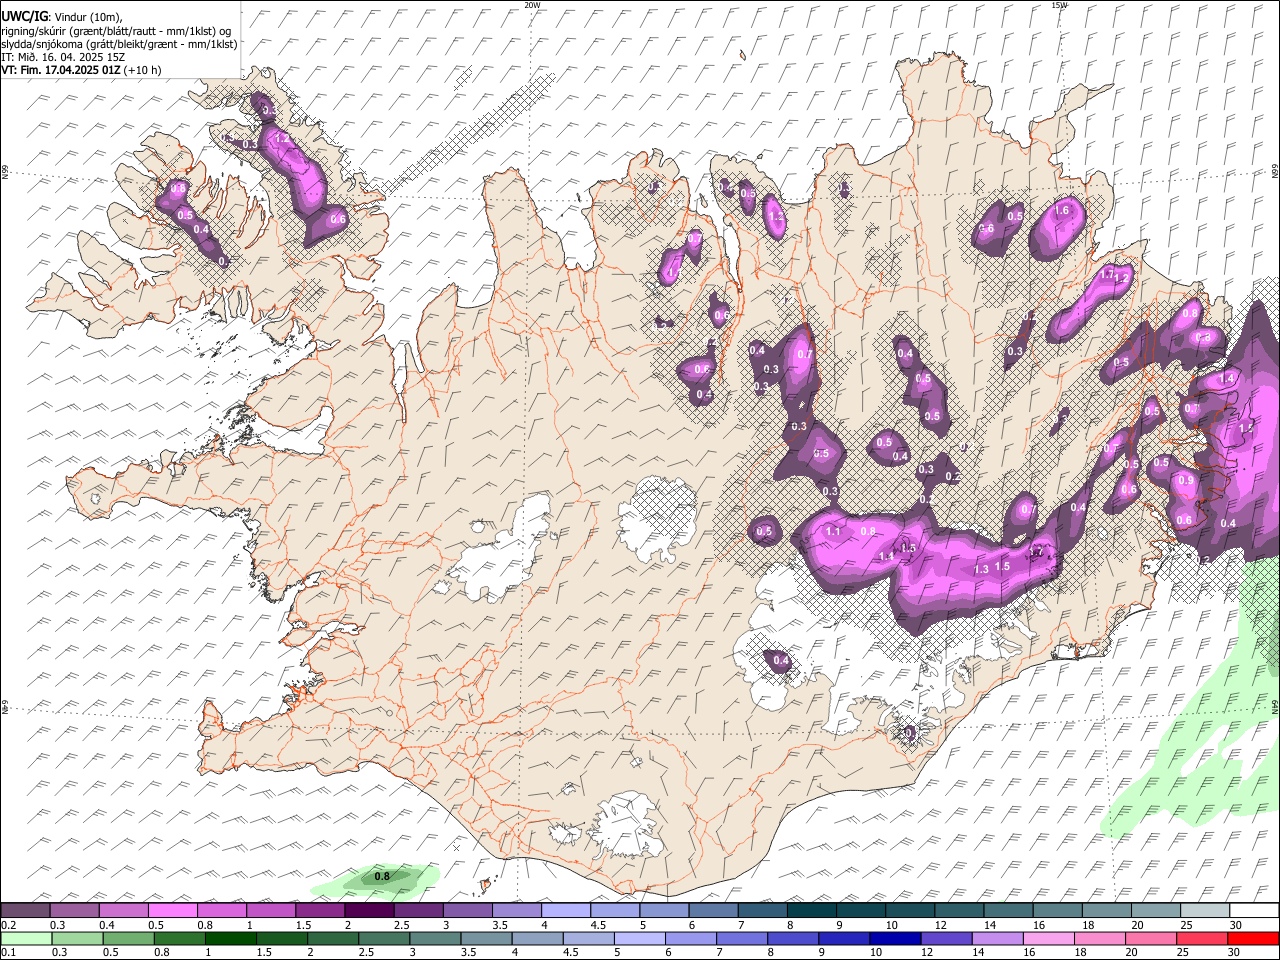
Task: Click the 'slydda/snjókoma (grátt/bleikt/grænt' description line
Action: [x=119, y=43]
